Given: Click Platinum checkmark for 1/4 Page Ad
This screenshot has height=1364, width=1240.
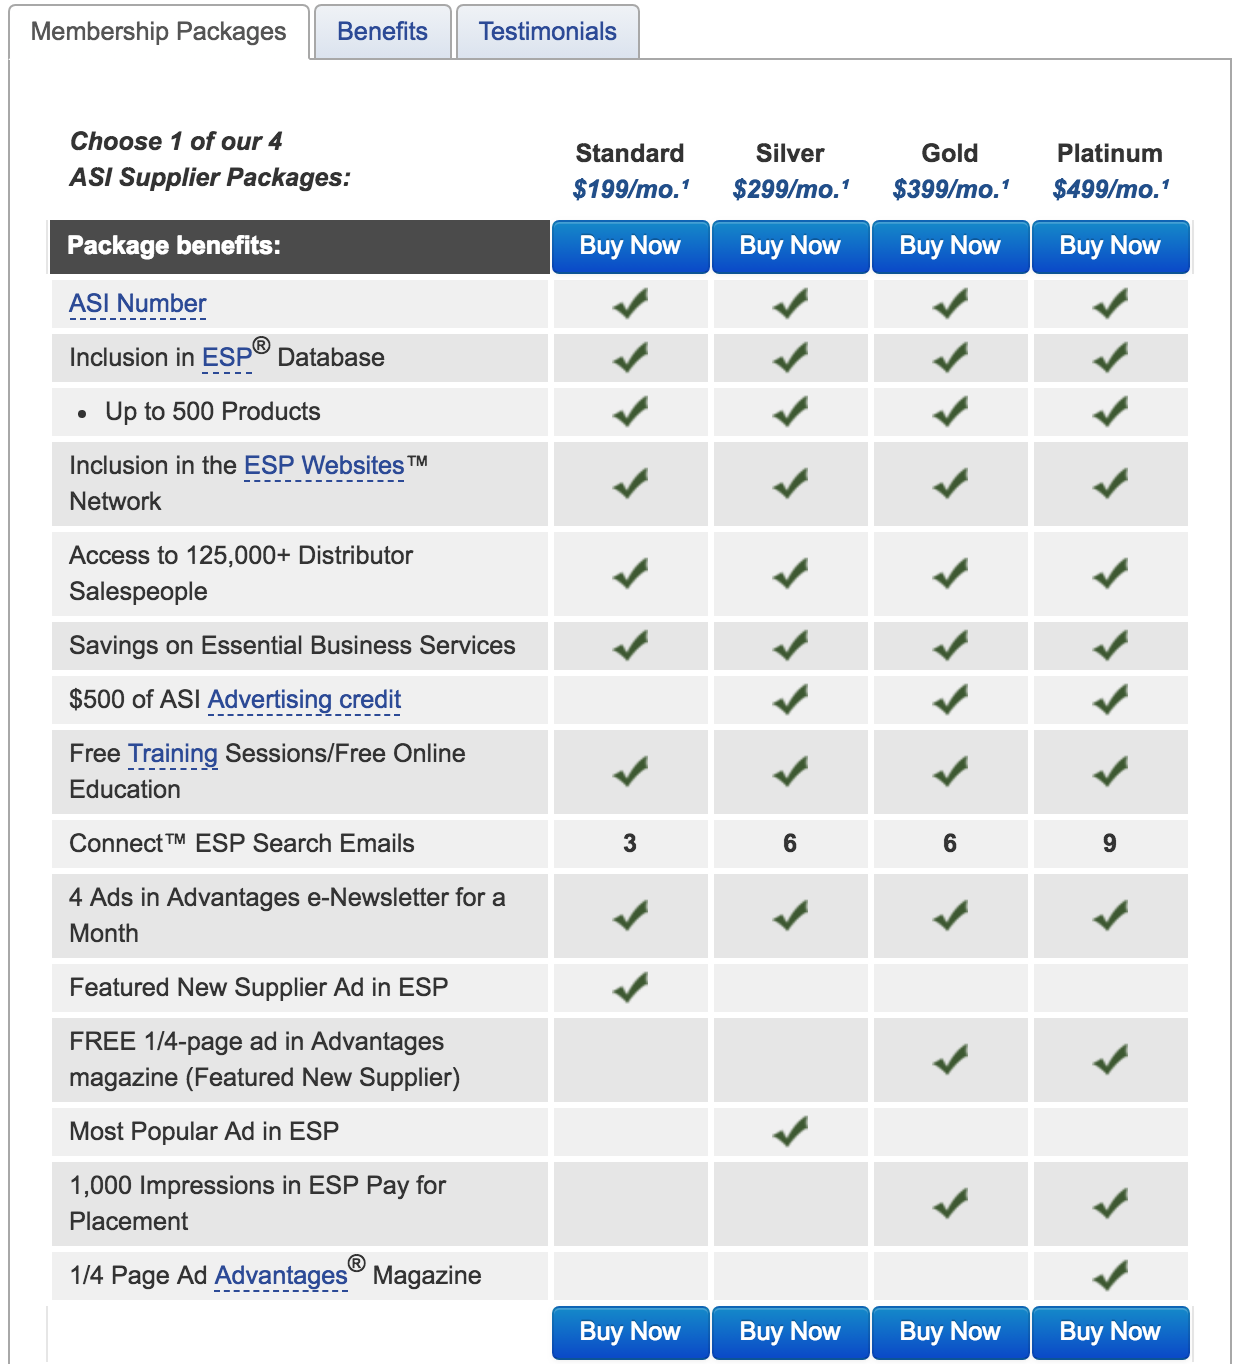Looking at the screenshot, I should [x=1110, y=1276].
